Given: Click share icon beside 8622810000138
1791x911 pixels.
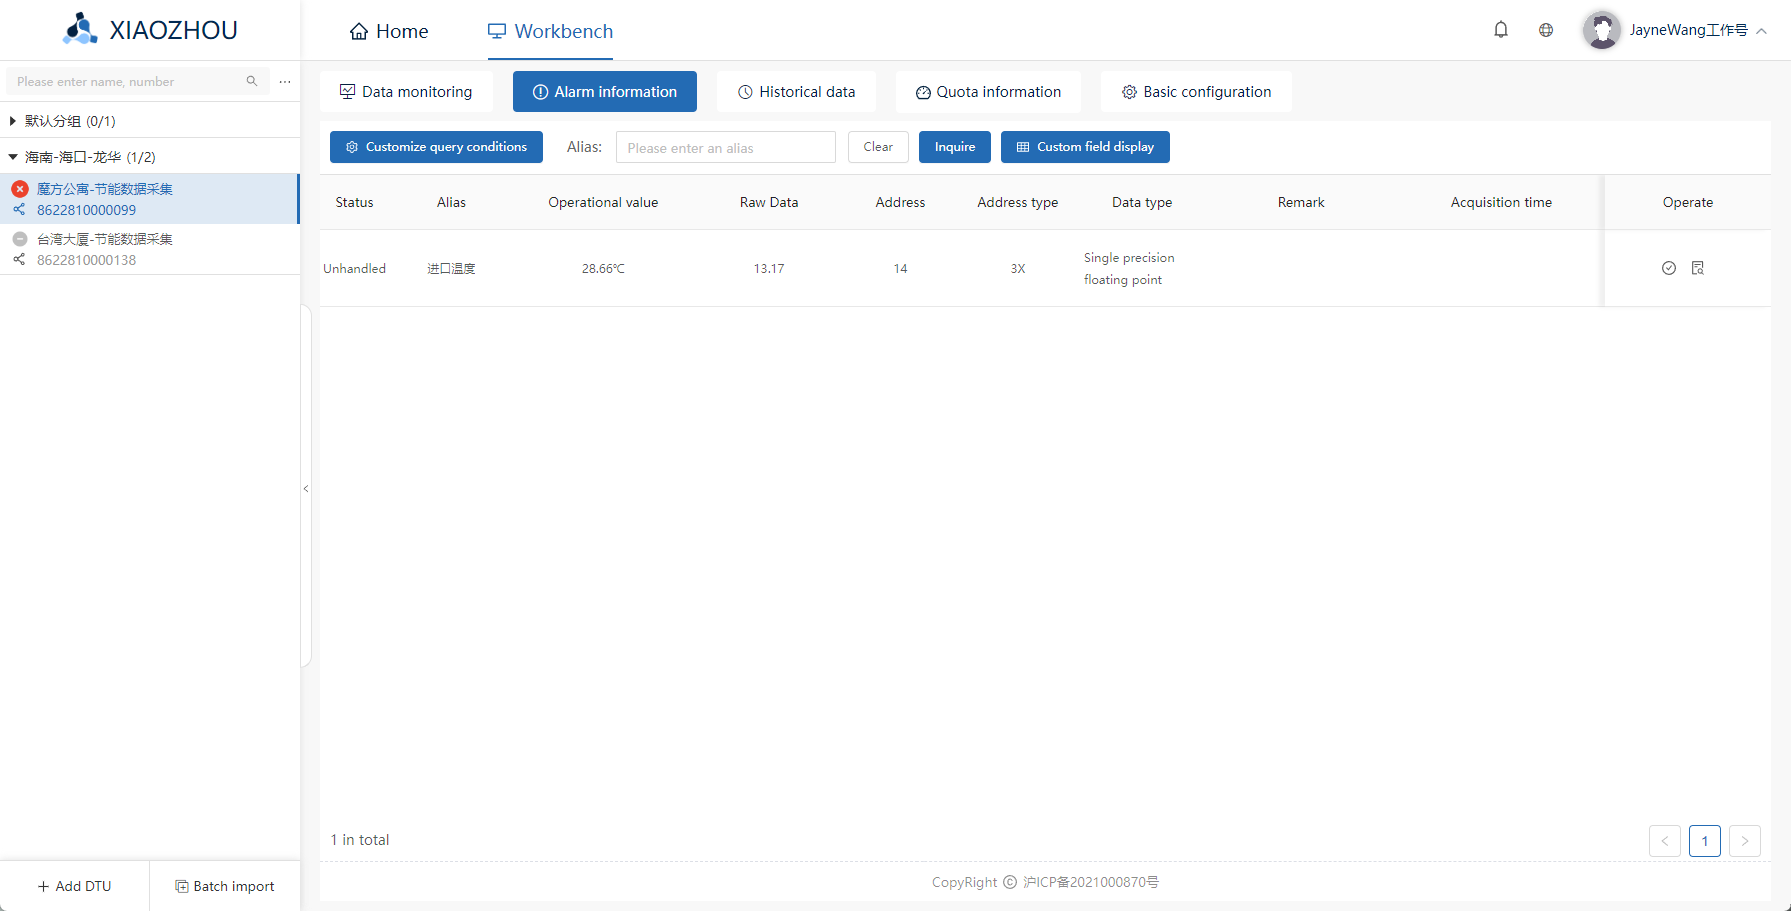Looking at the screenshot, I should coord(19,260).
